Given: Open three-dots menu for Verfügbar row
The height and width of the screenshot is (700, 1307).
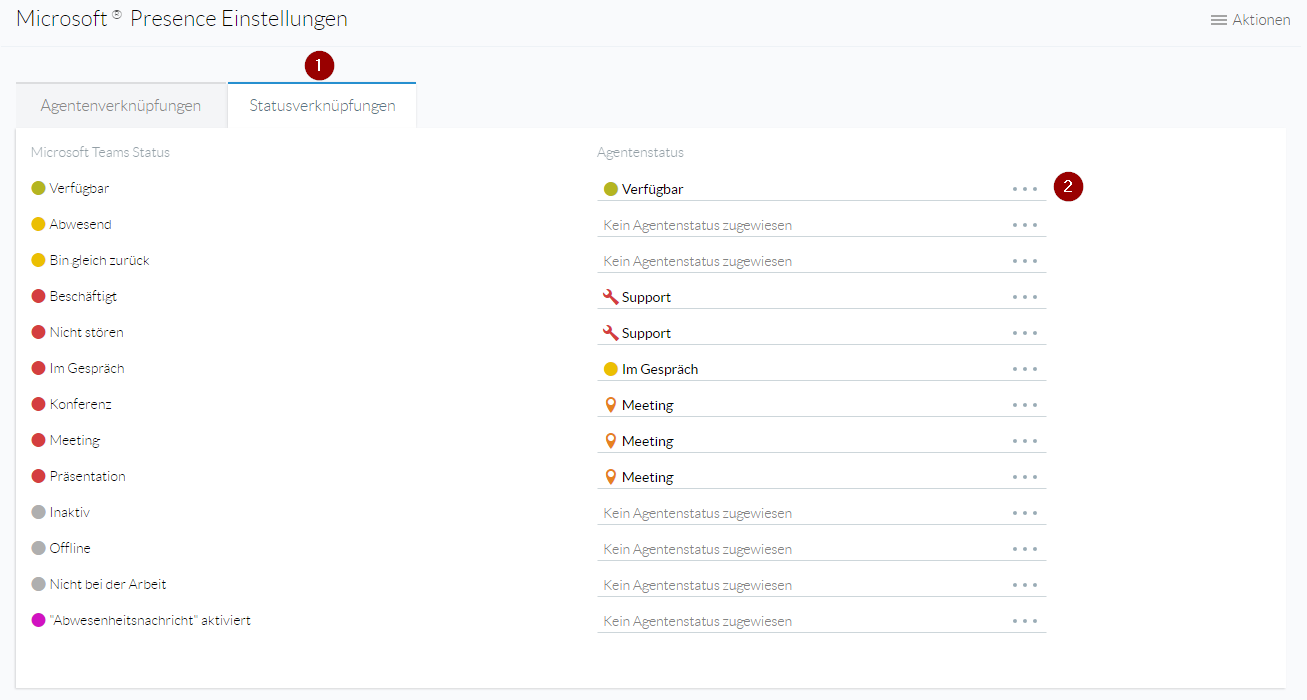Looking at the screenshot, I should coord(1025,189).
